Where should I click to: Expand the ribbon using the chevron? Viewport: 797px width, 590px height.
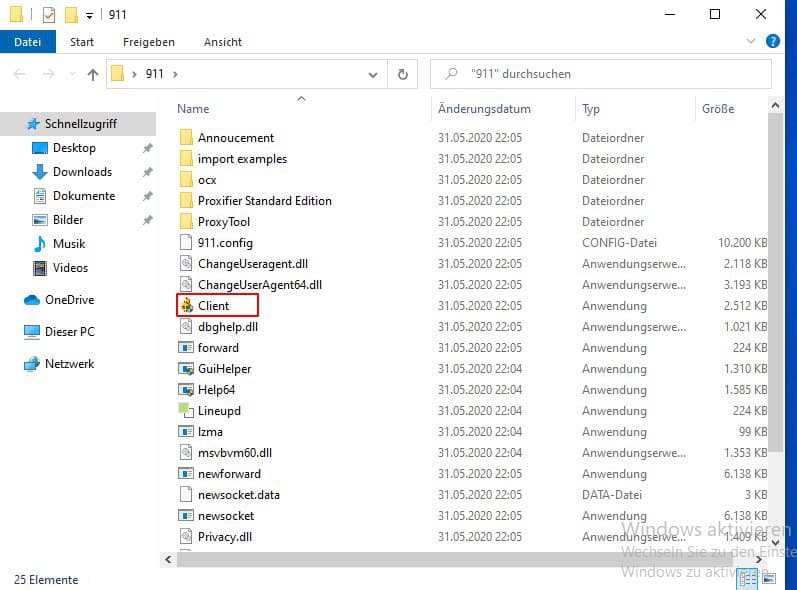(x=752, y=42)
